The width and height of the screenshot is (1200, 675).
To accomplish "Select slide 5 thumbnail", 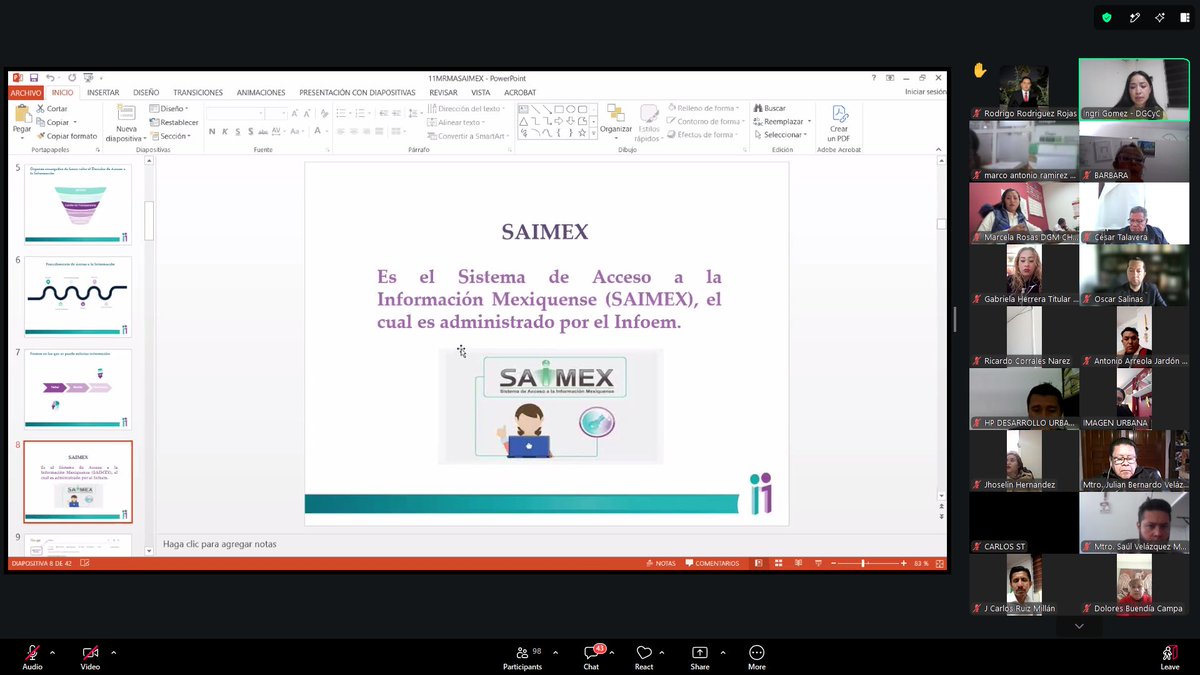I will (77, 204).
